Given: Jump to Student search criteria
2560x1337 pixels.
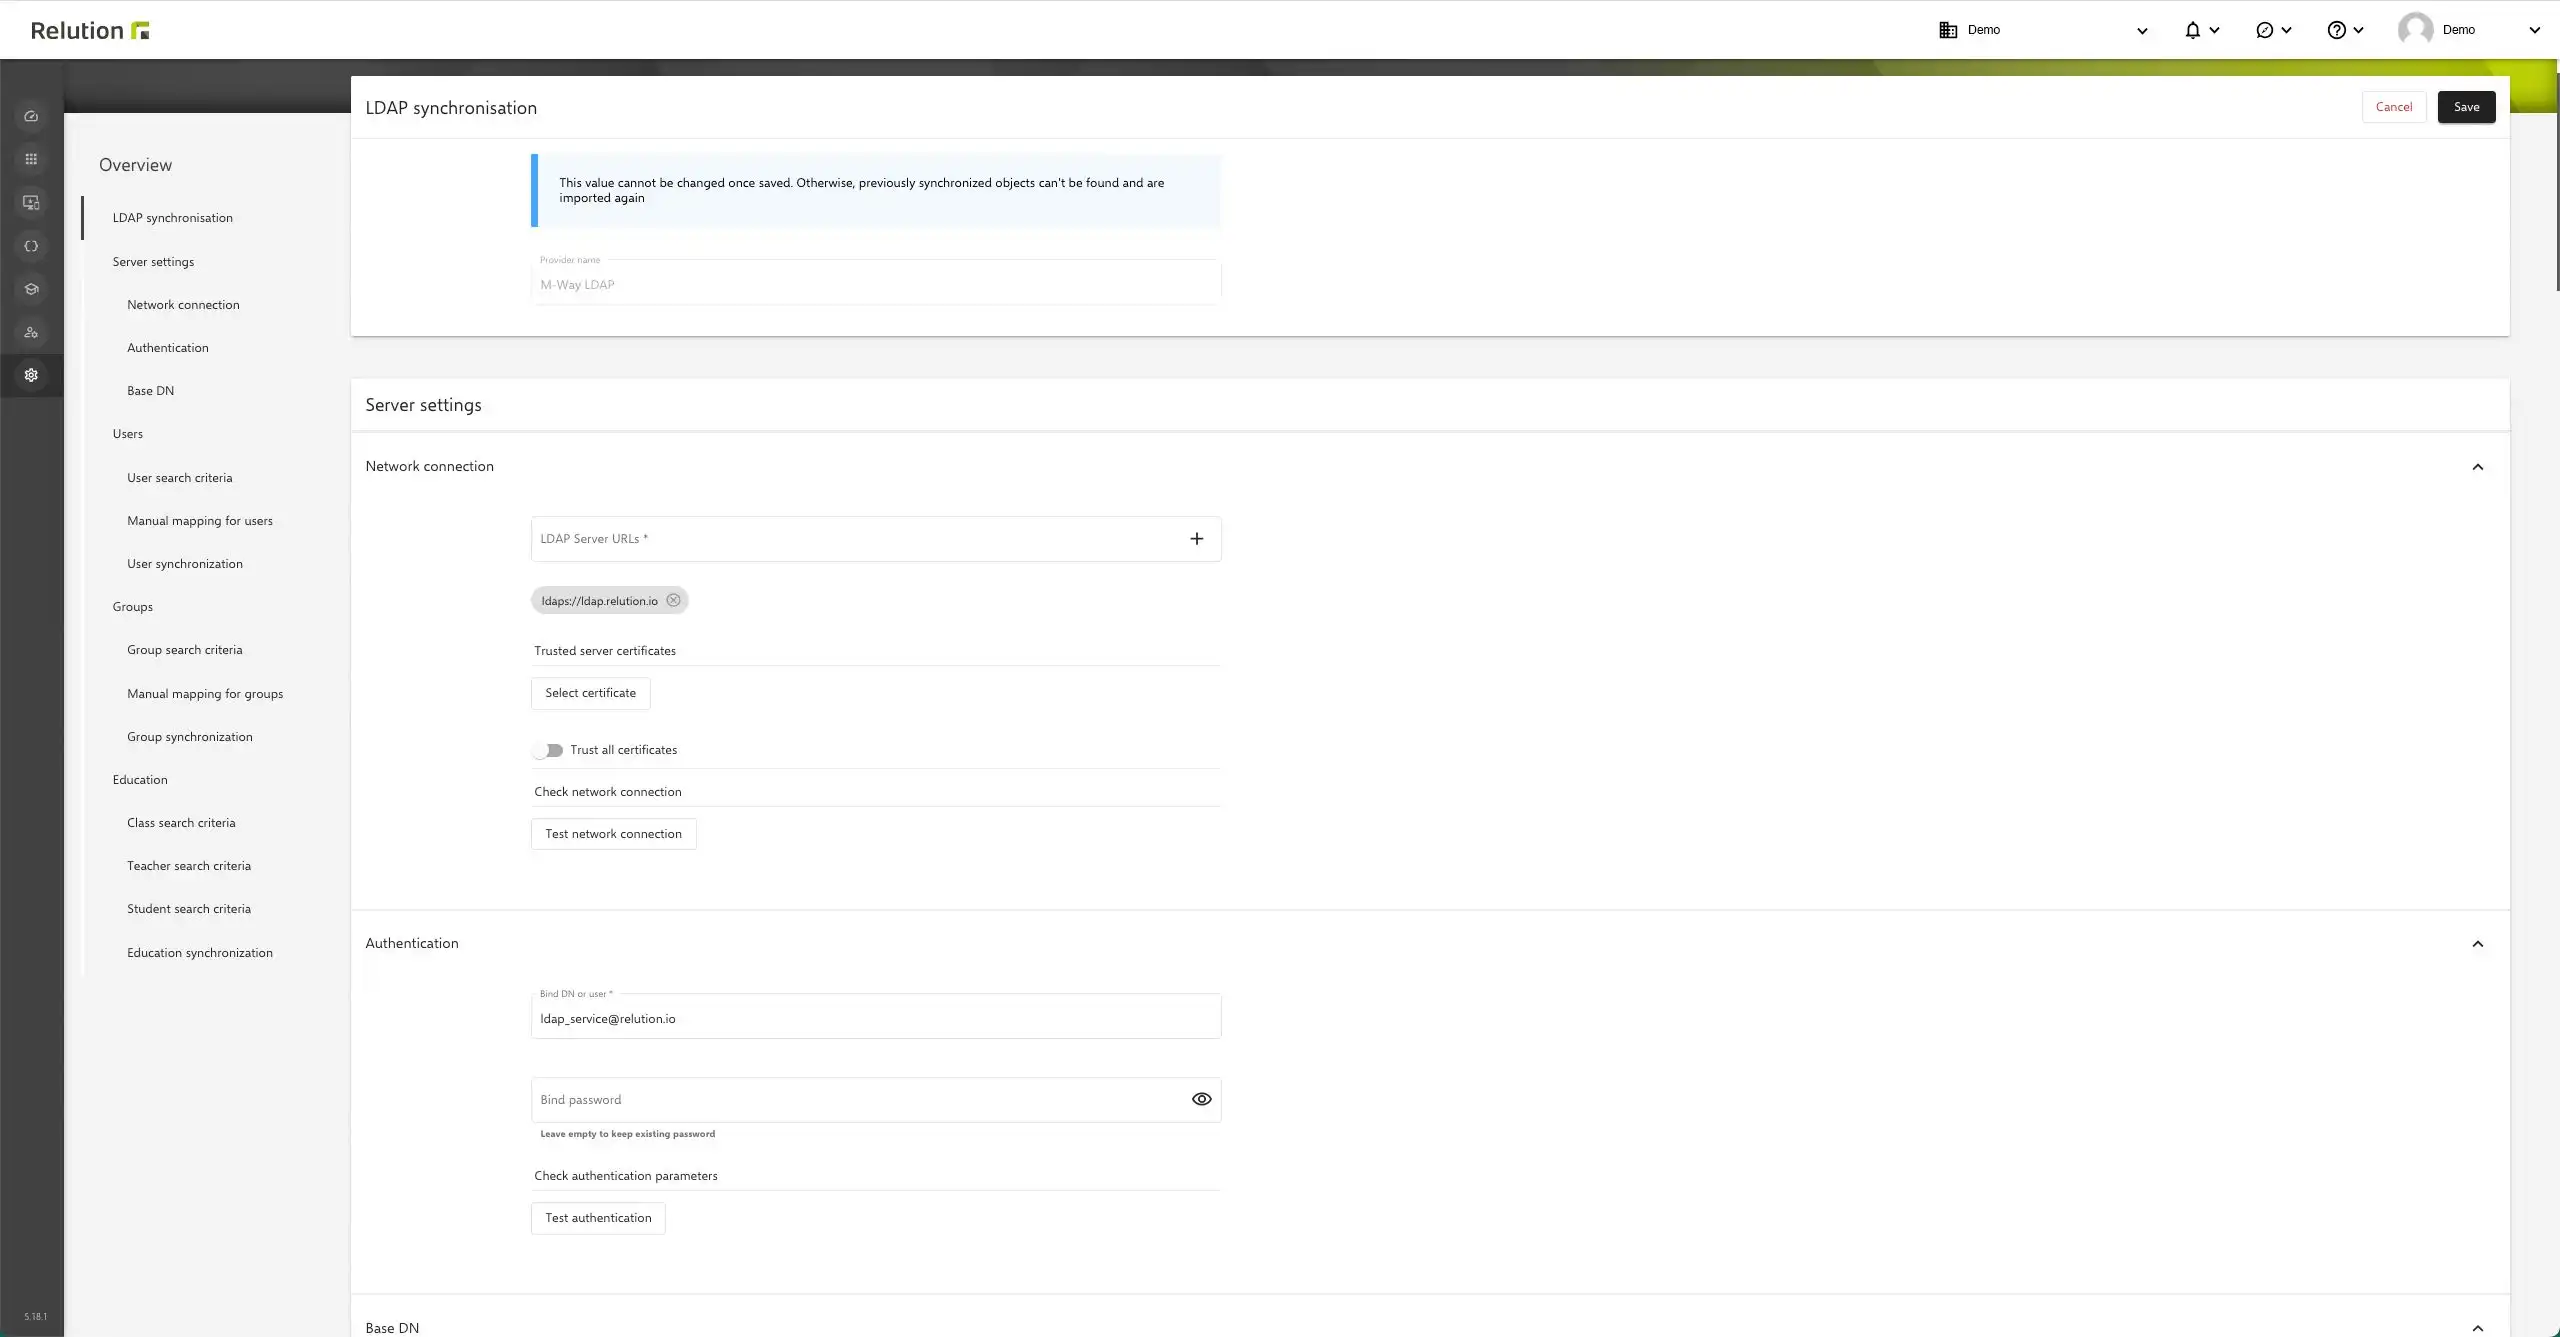Looking at the screenshot, I should click(x=188, y=909).
